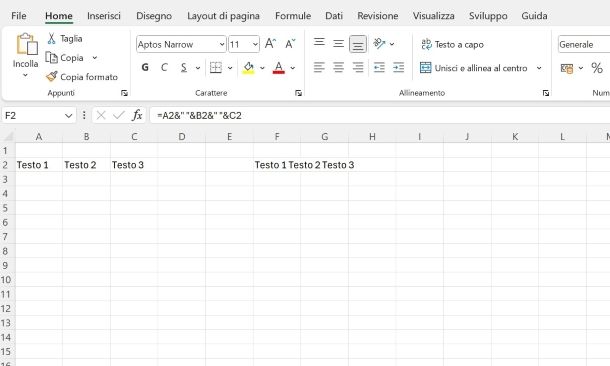
Task: Open Carattere font dialog launcher
Action: click(298, 93)
